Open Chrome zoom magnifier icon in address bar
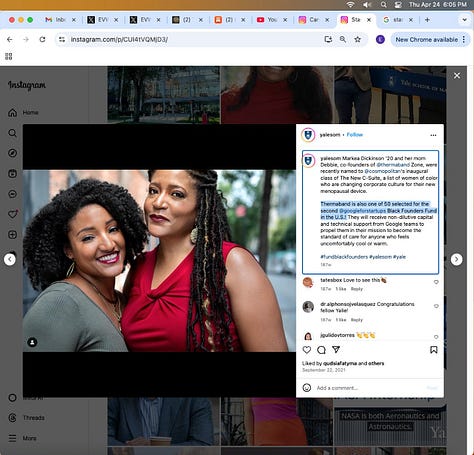Screen dimensions: 474x455 pyautogui.click(x=343, y=39)
